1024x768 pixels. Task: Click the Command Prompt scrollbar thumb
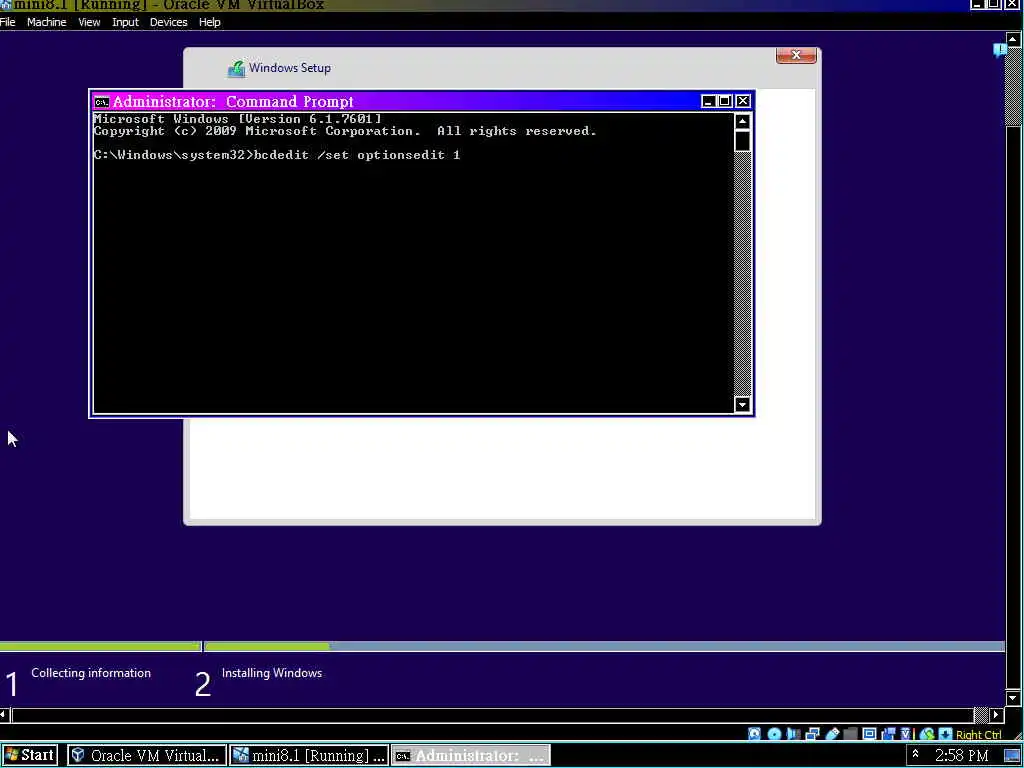(742, 140)
